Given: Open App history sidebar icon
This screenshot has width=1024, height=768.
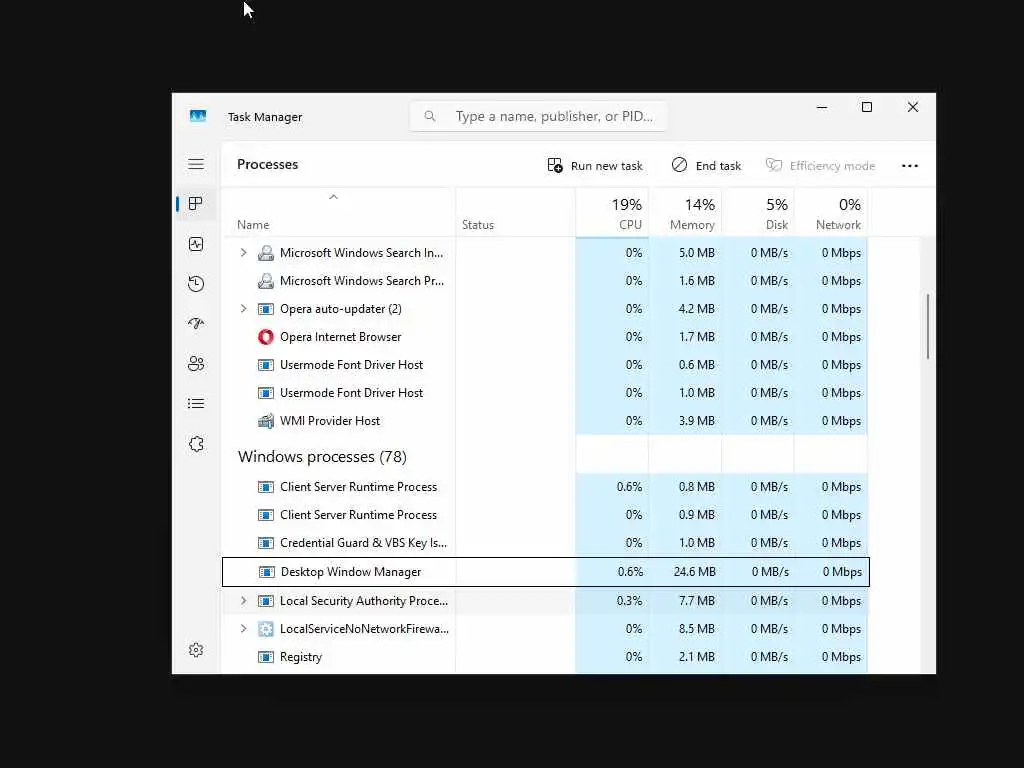Looking at the screenshot, I should [196, 283].
